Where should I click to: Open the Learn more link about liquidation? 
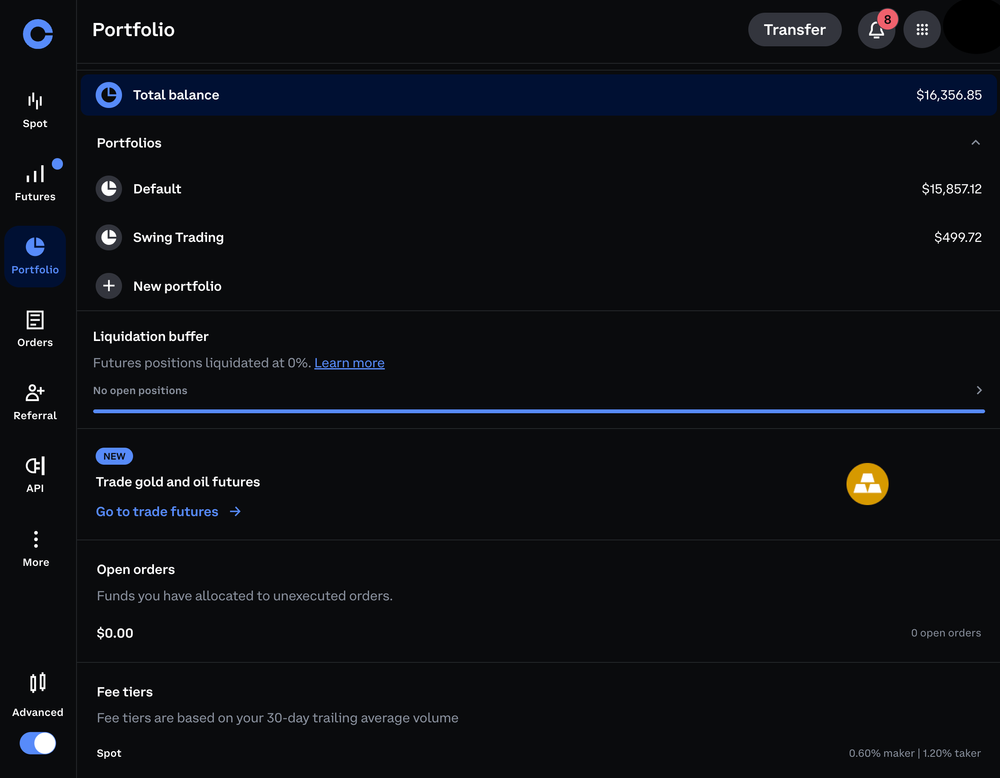349,363
